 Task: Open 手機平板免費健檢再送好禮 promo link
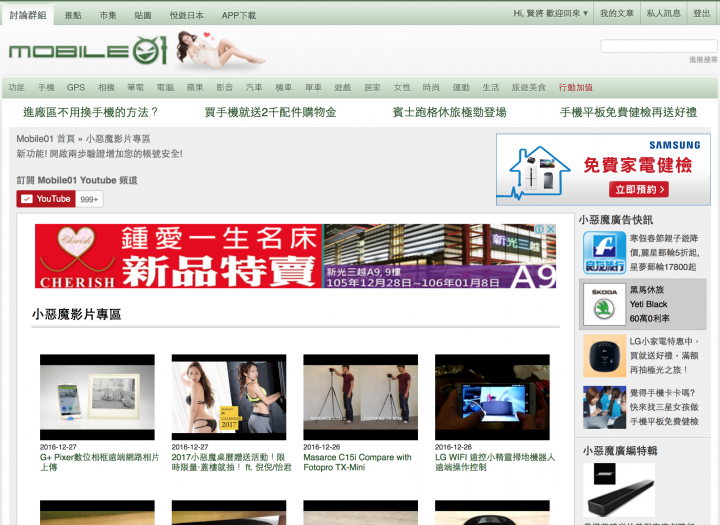pyautogui.click(x=628, y=112)
